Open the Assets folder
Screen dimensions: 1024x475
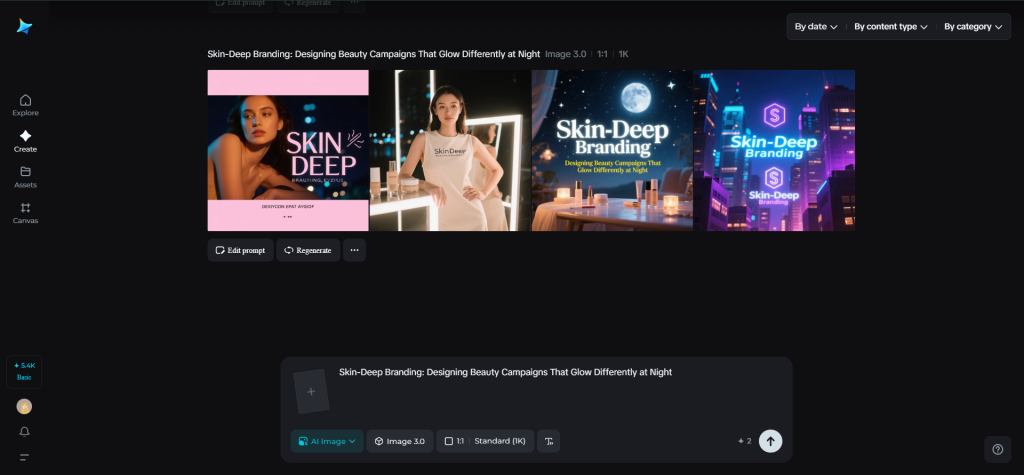point(25,177)
